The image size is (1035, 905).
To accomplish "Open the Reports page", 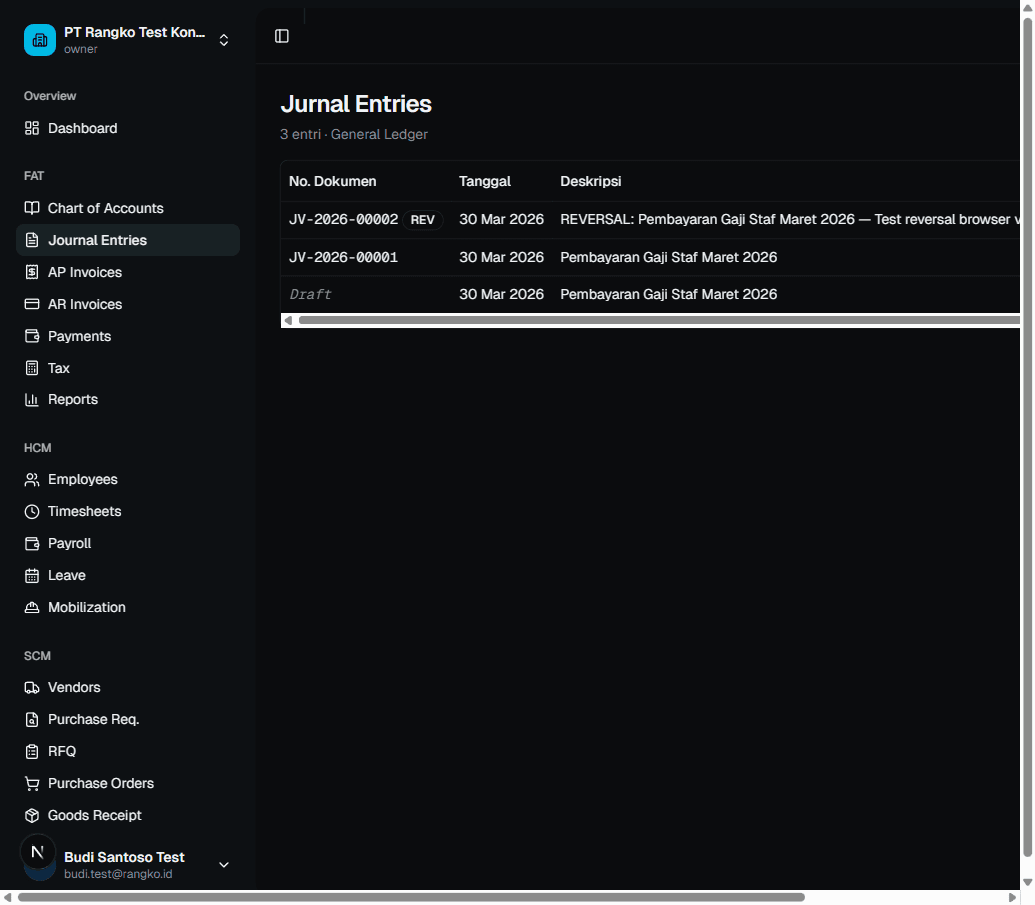I will pyautogui.click(x=127, y=399).
